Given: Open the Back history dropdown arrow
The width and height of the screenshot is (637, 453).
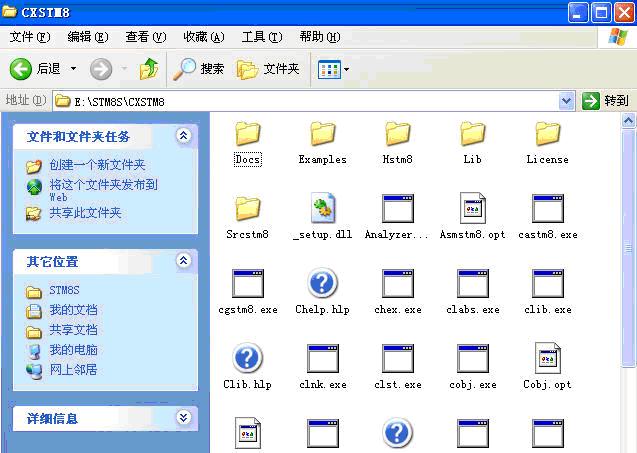Looking at the screenshot, I should (x=74, y=69).
